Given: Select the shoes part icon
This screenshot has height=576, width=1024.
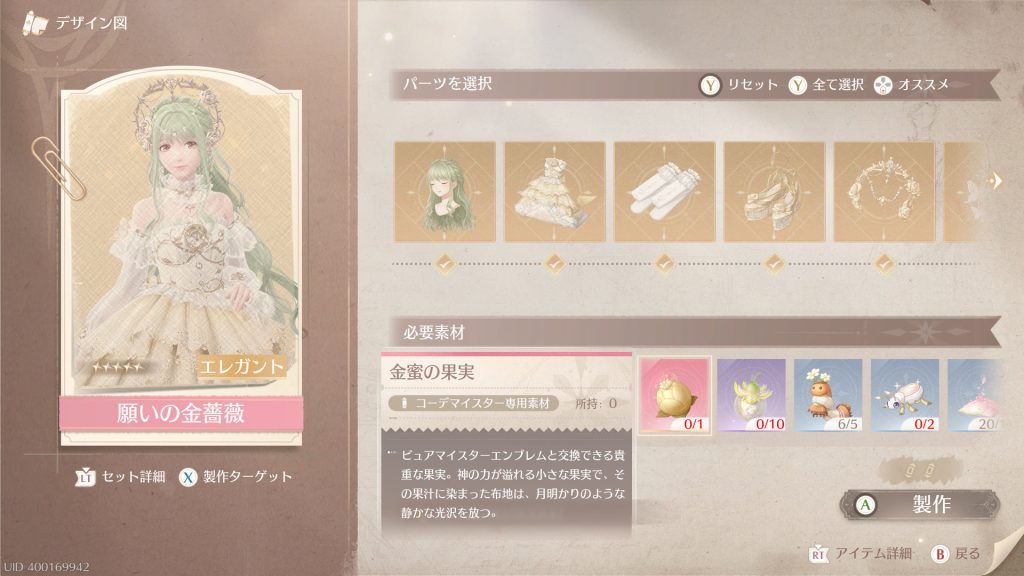Looking at the screenshot, I should tap(774, 192).
